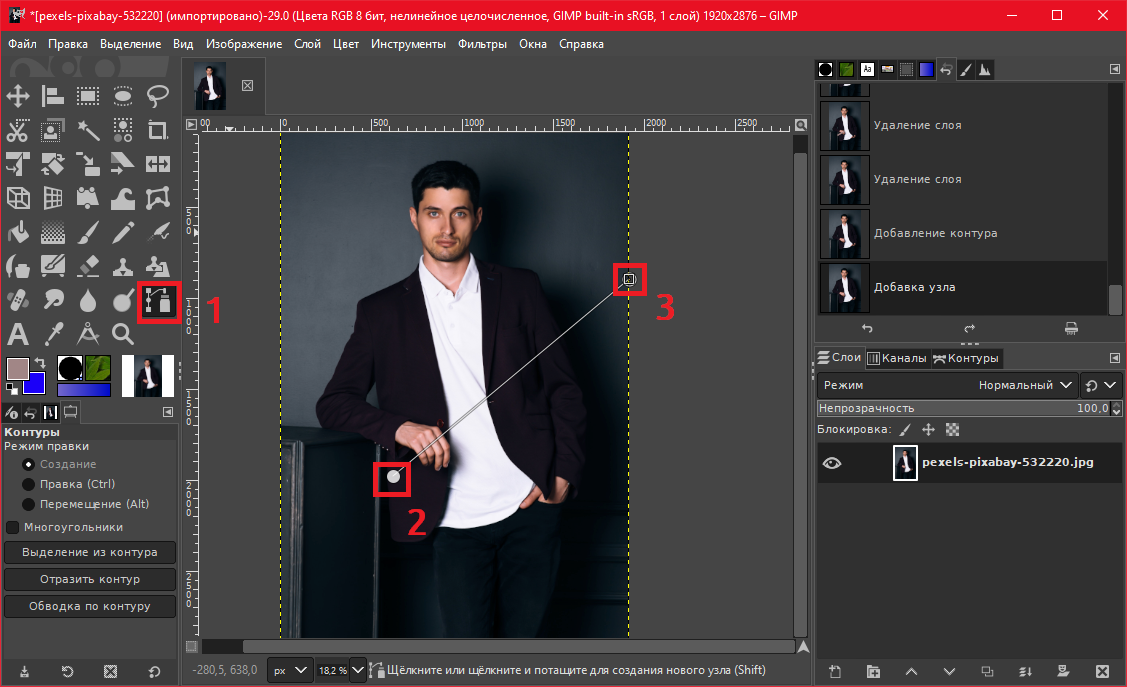The width and height of the screenshot is (1127, 687).
Task: Clear undo history shredder icon
Action: pos(1071,328)
